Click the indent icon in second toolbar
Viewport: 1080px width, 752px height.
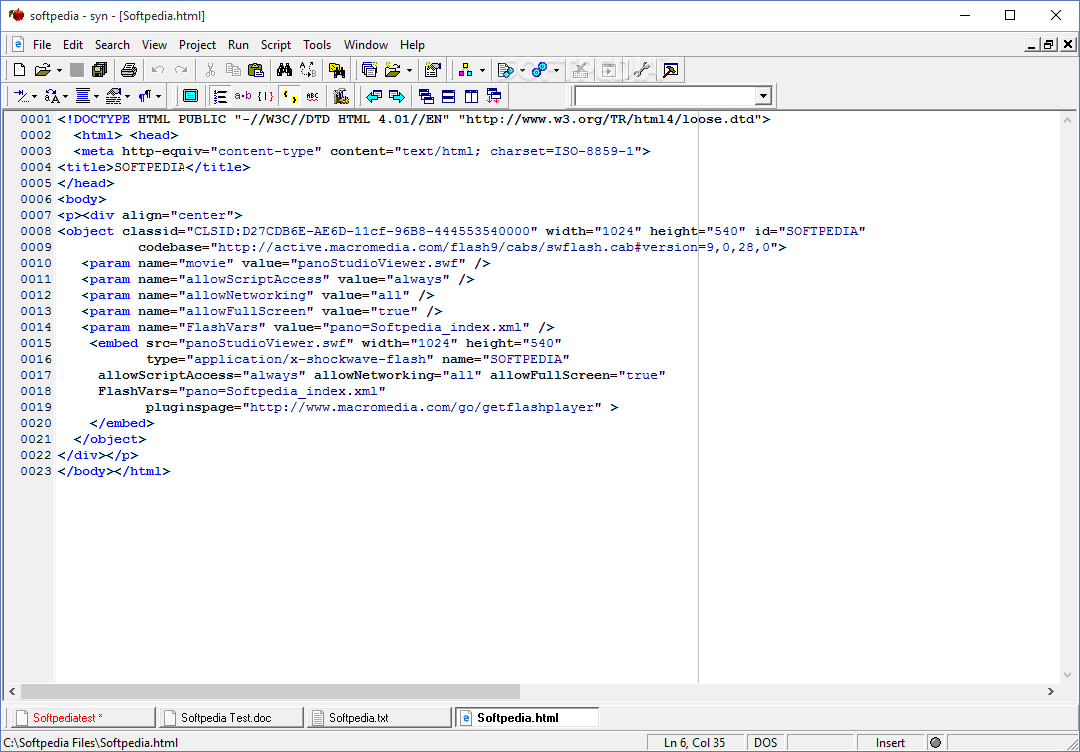point(22,96)
